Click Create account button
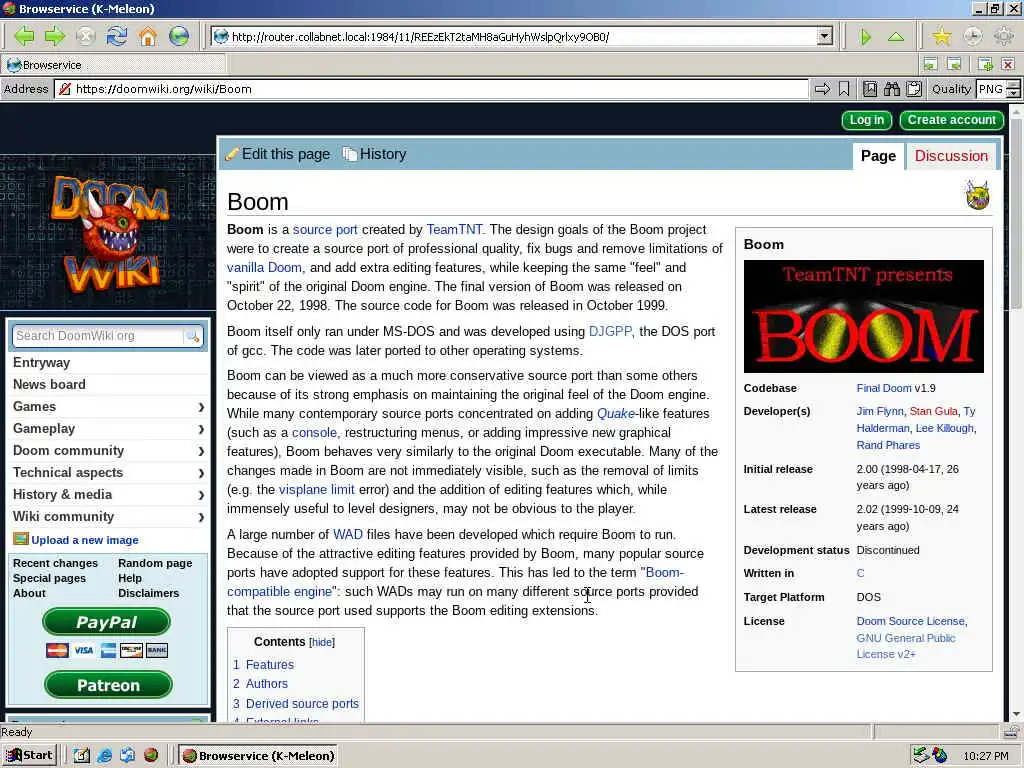This screenshot has height=768, width=1024. [x=952, y=120]
